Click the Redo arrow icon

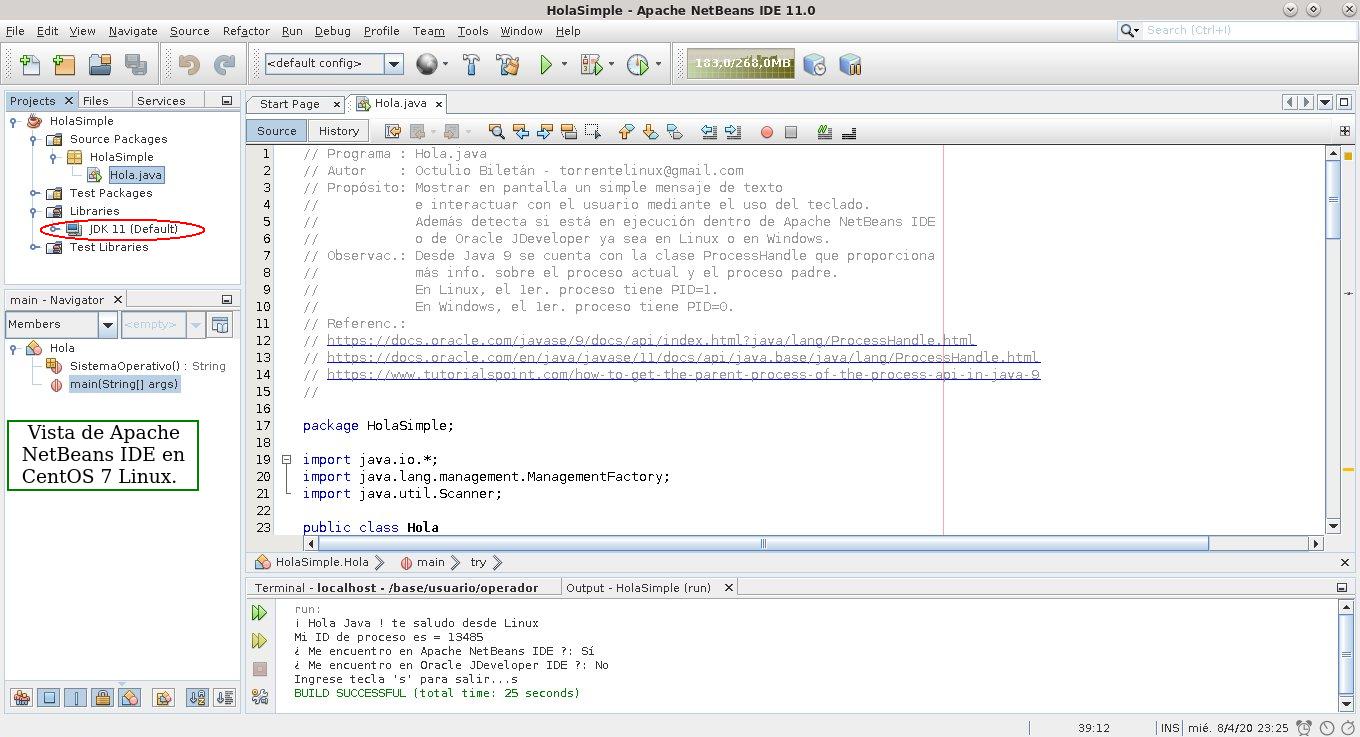coord(225,65)
